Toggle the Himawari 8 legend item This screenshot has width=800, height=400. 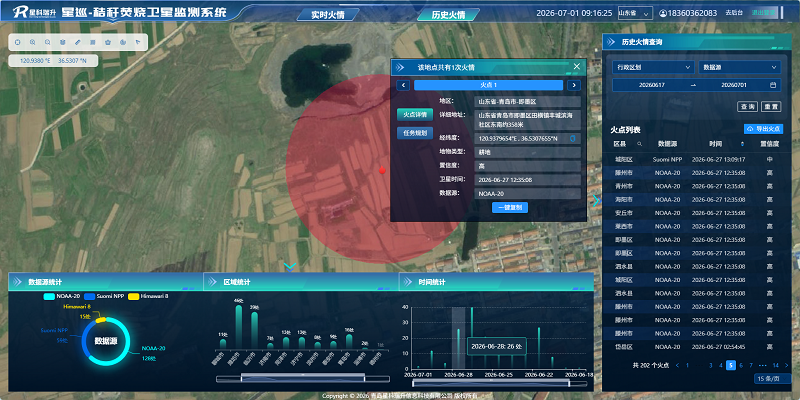[x=148, y=296]
